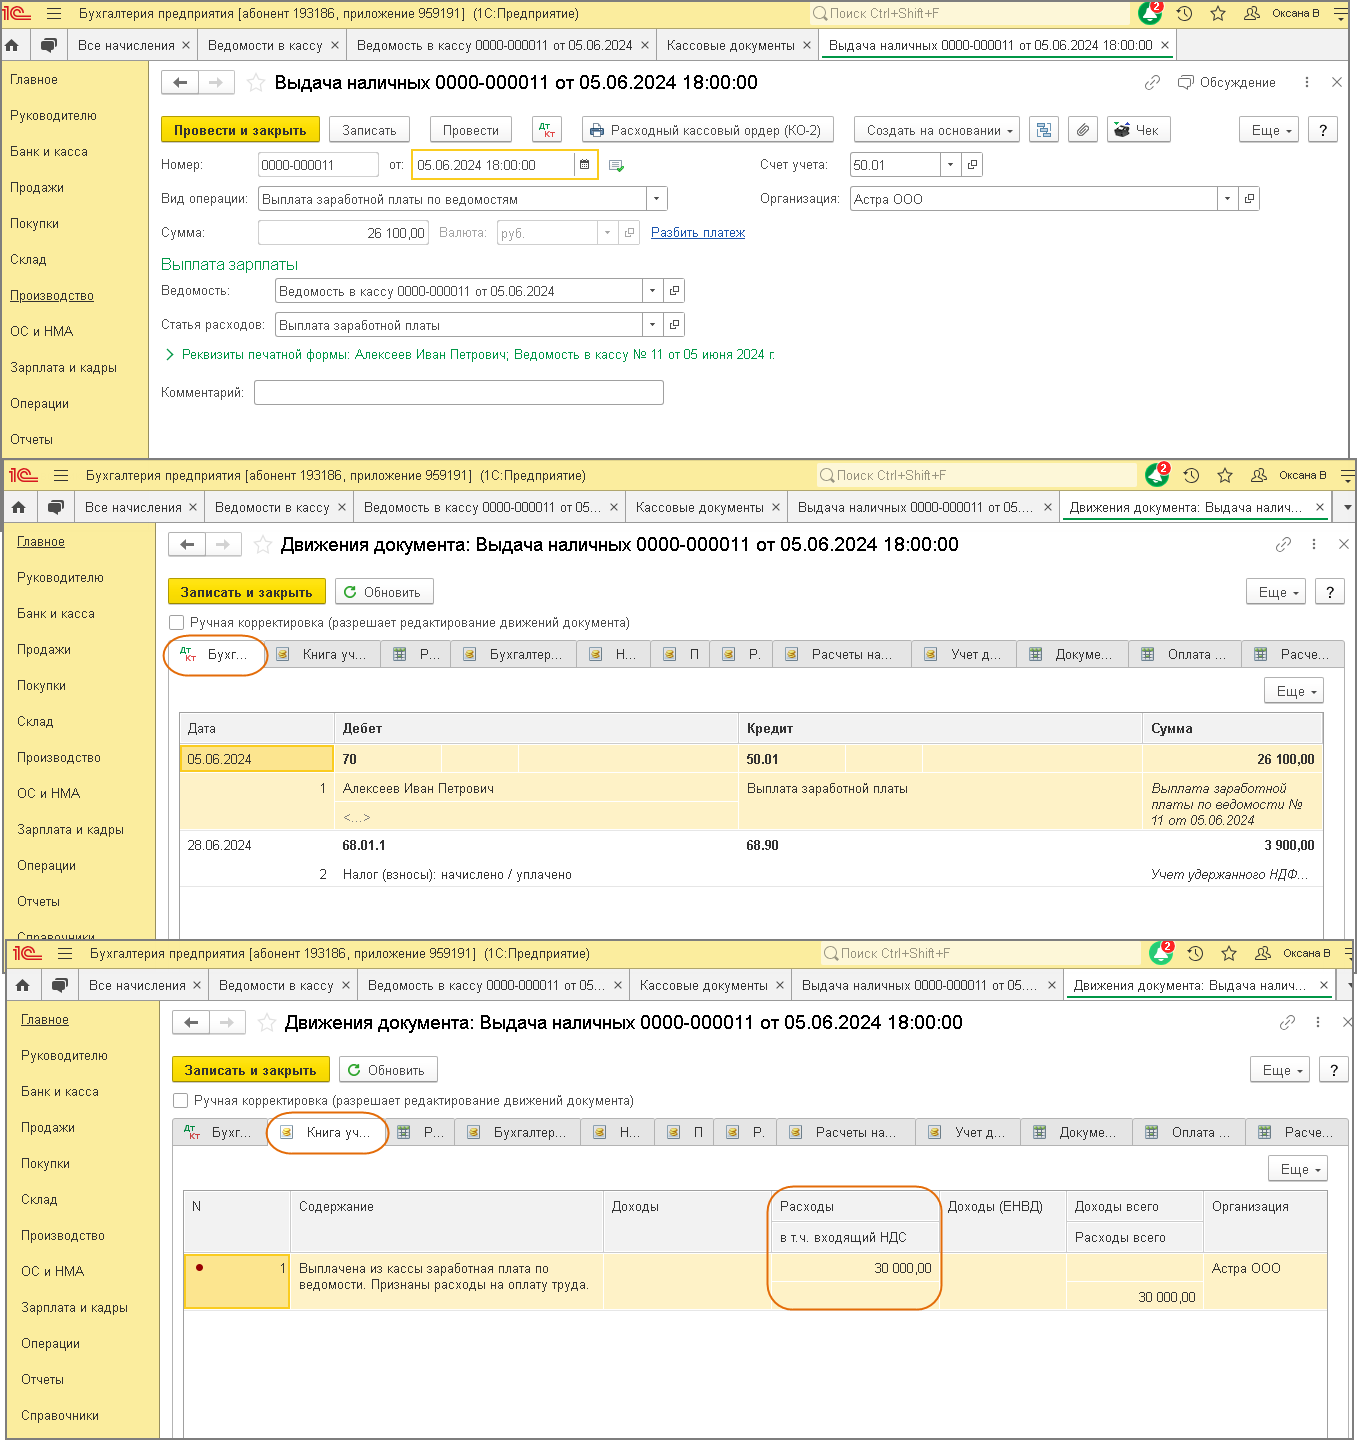
Task: Open Еще menu in the top window toolbar
Action: 1270,130
